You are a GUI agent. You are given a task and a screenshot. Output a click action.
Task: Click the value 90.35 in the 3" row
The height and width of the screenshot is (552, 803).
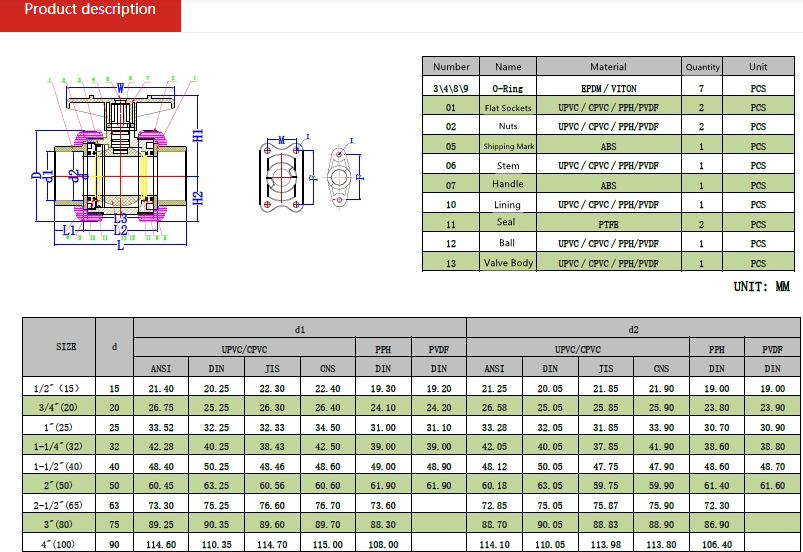coord(216,524)
